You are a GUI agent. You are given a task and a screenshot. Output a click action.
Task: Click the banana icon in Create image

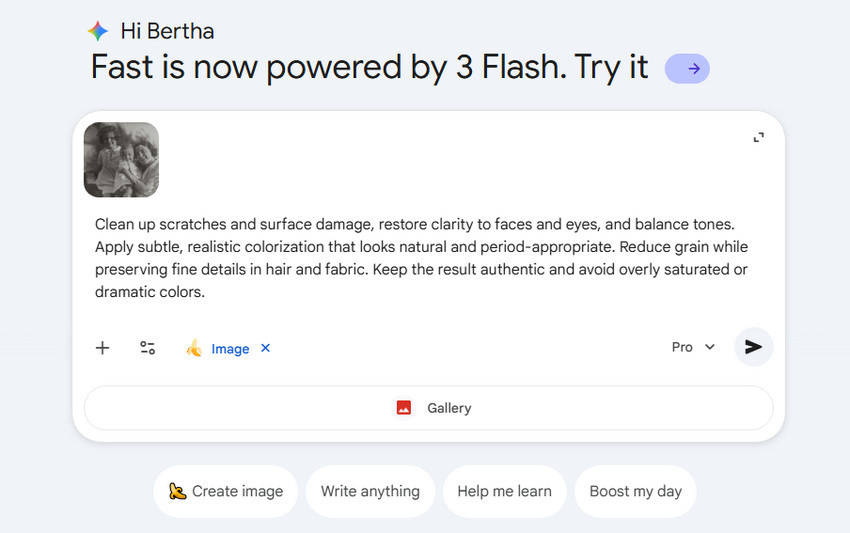click(x=178, y=491)
